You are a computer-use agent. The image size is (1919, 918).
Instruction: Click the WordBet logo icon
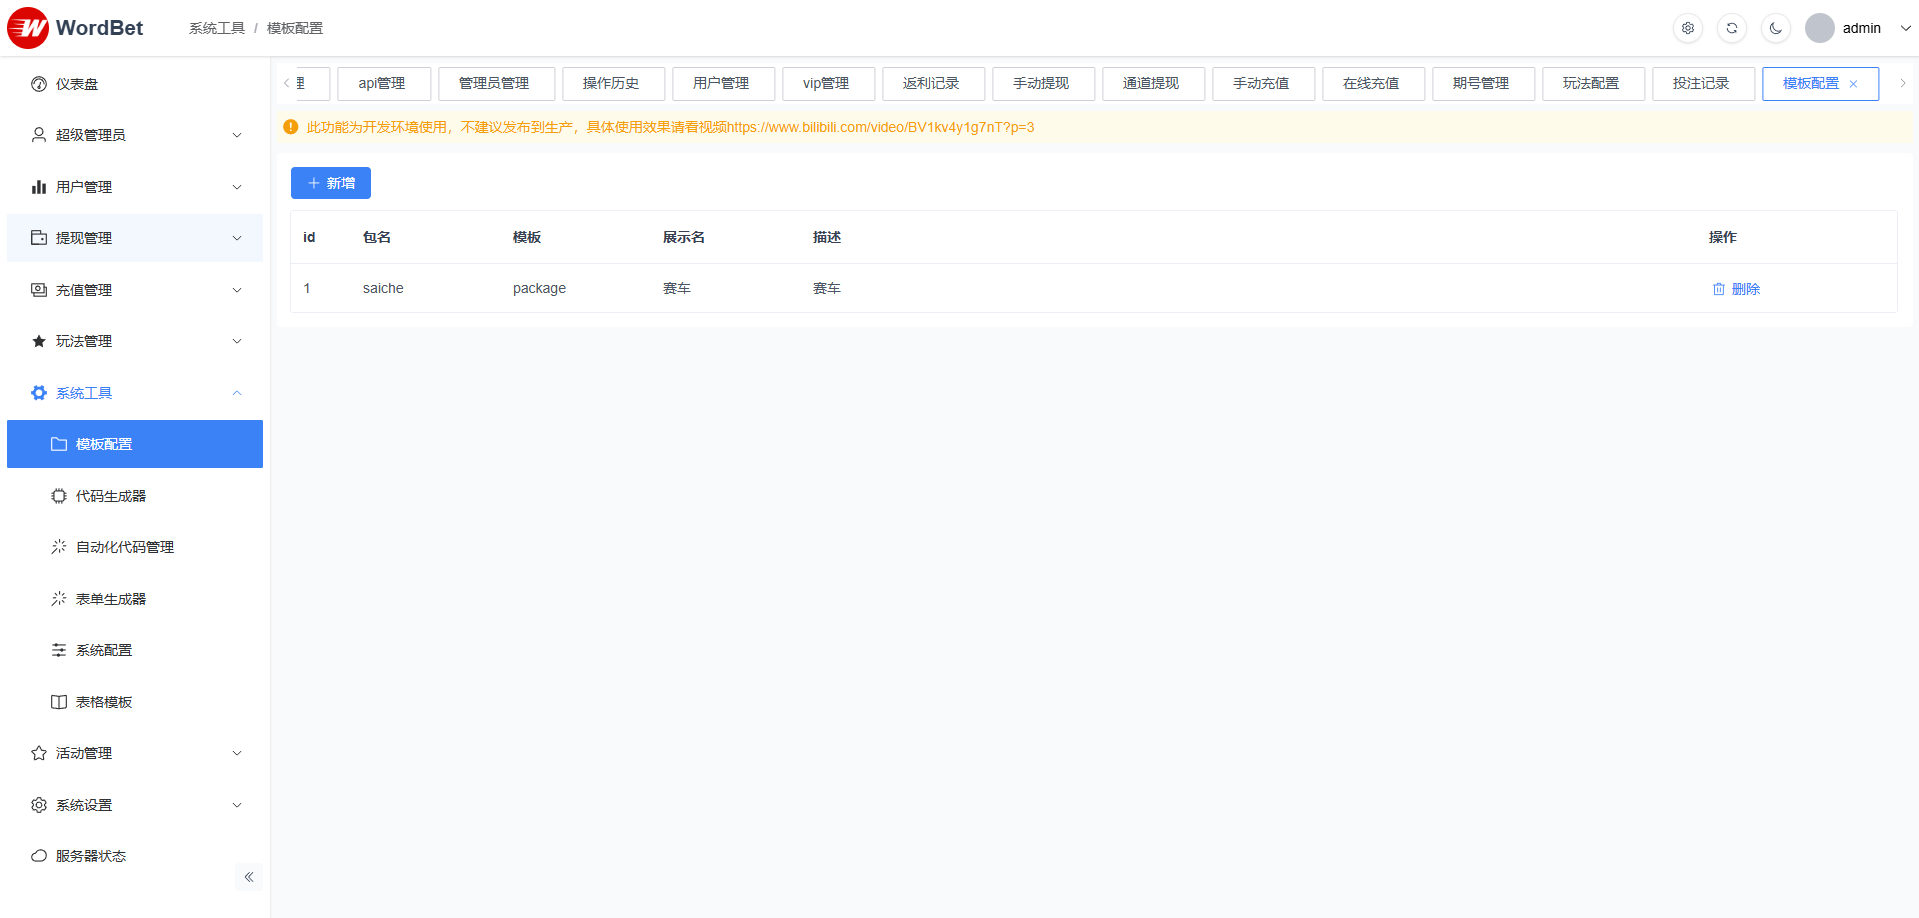coord(28,28)
